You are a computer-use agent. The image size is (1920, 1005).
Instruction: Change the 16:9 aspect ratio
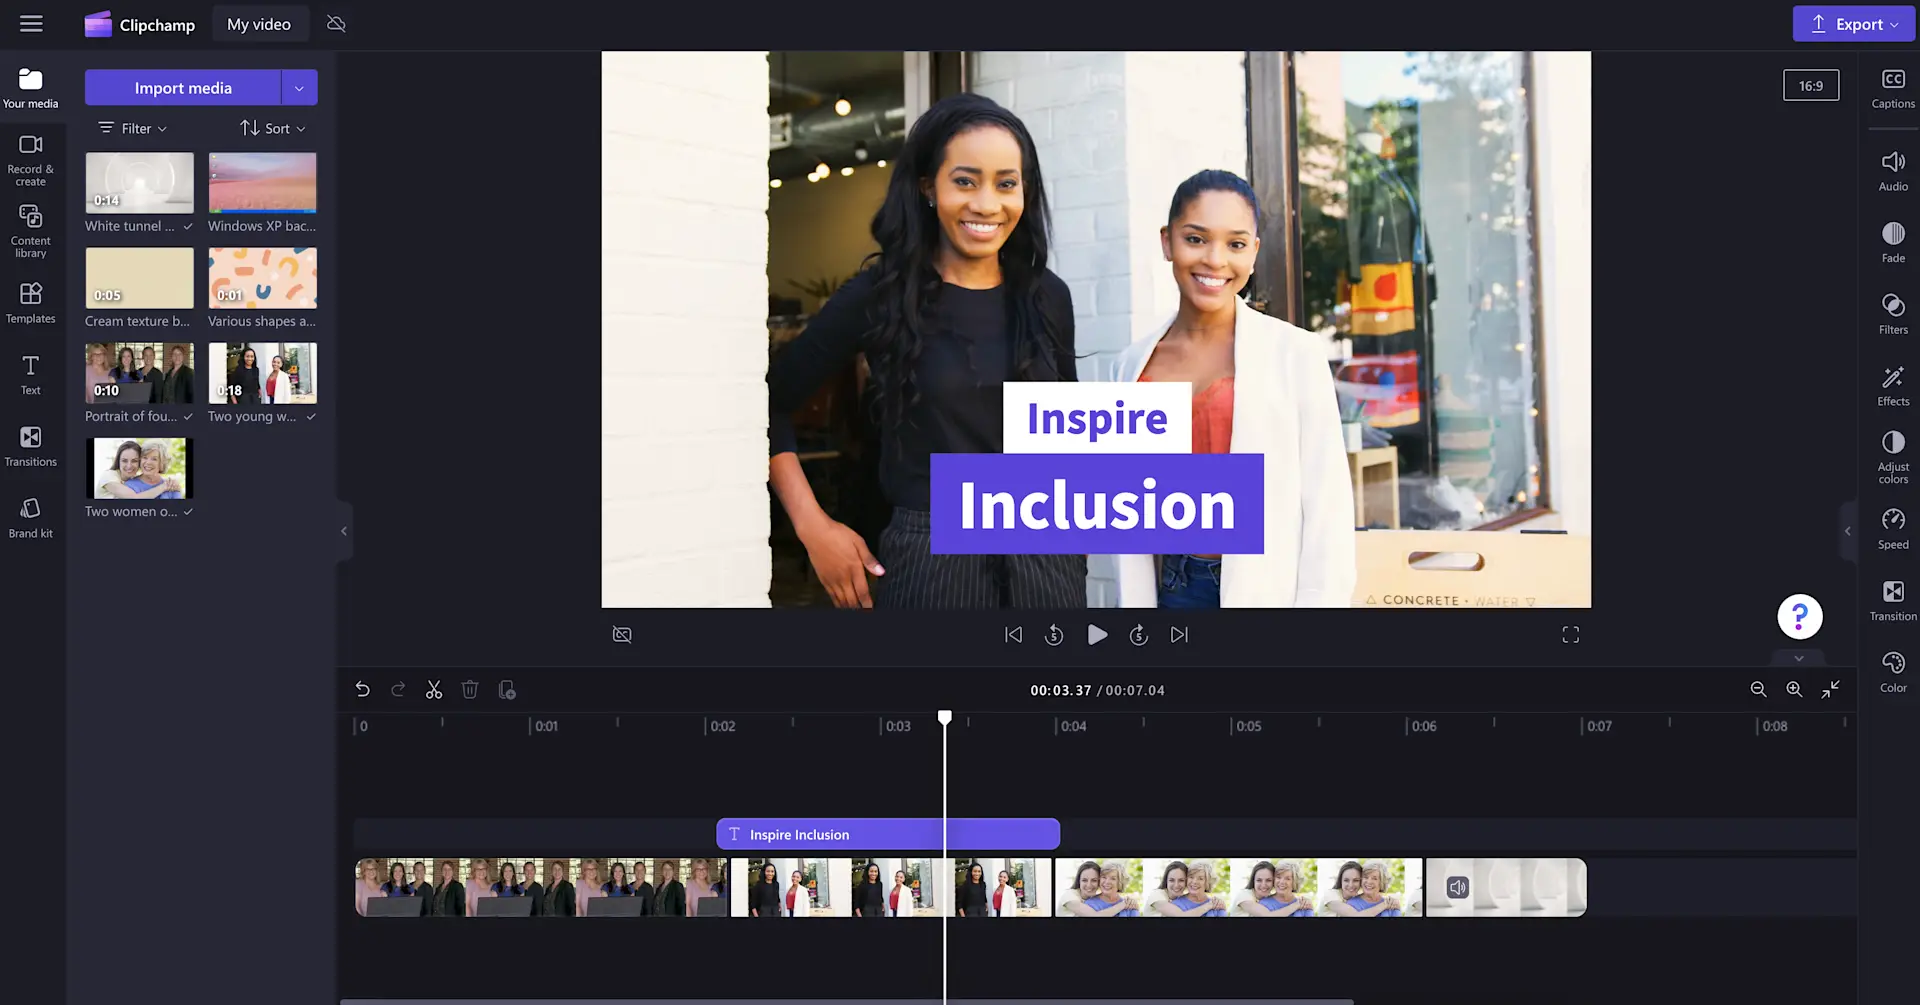[1811, 86]
